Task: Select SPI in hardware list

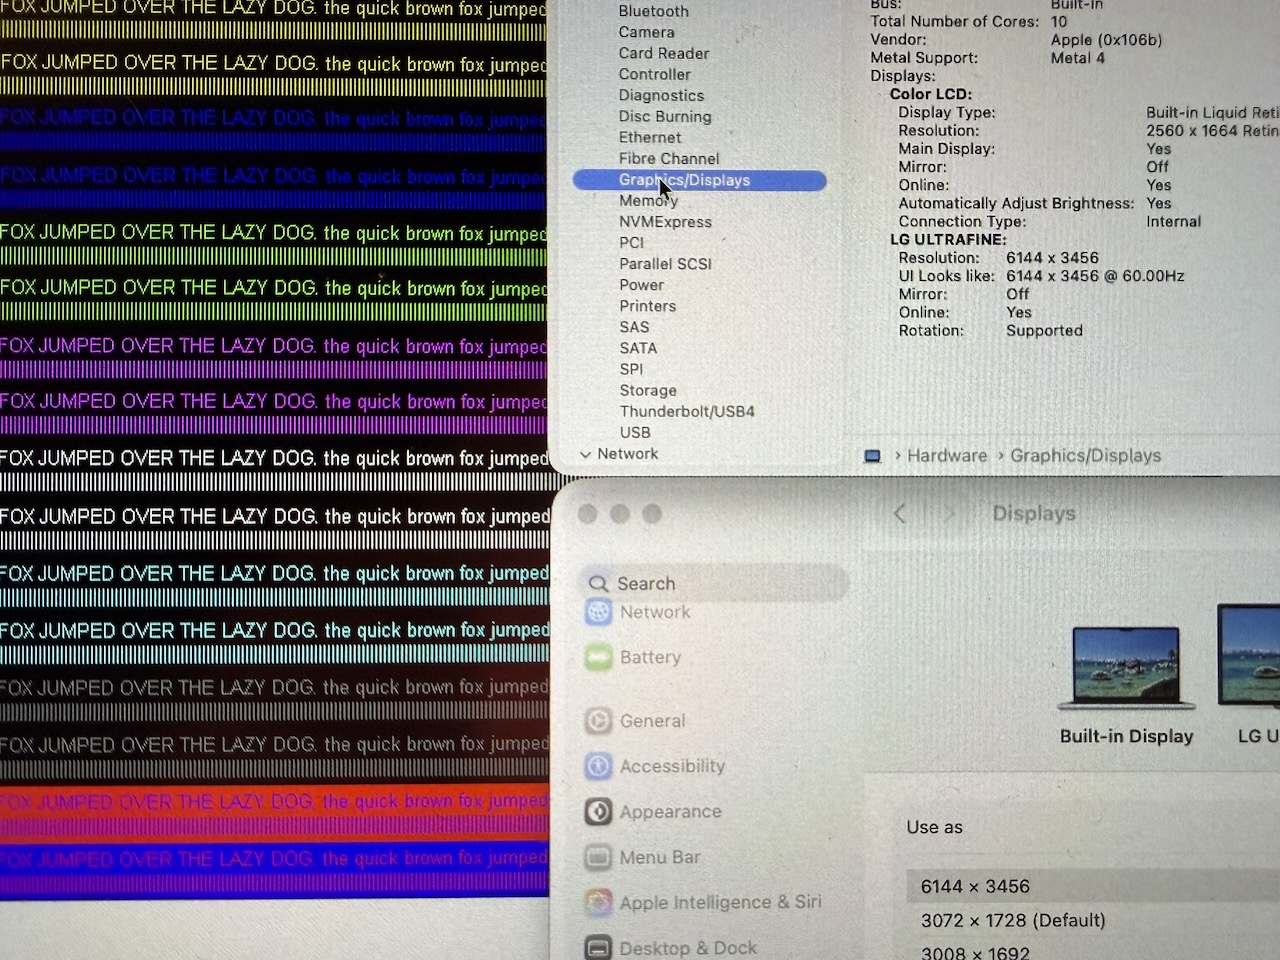Action: [631, 369]
